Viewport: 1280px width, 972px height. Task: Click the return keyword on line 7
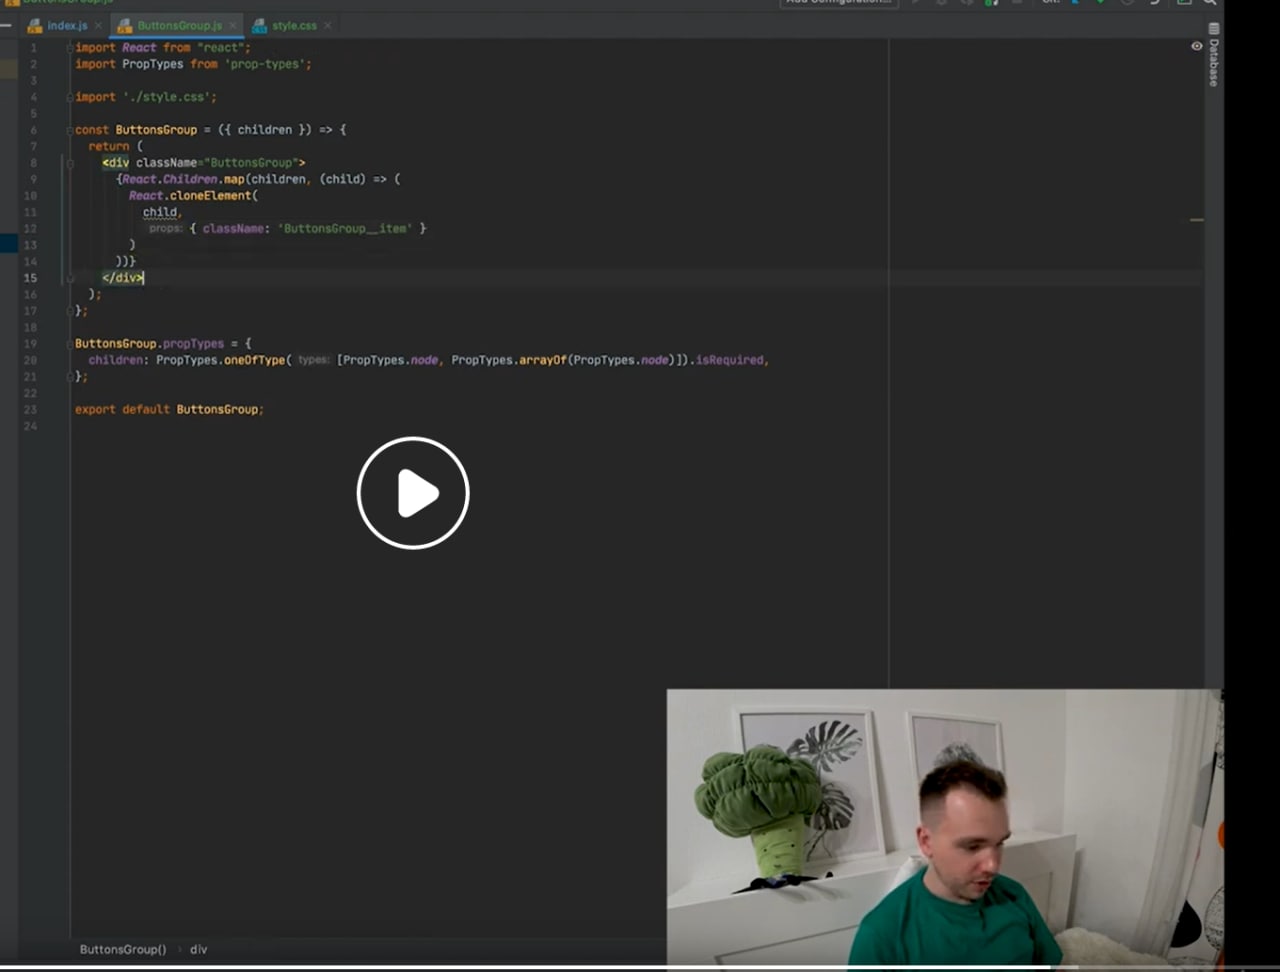pos(109,146)
